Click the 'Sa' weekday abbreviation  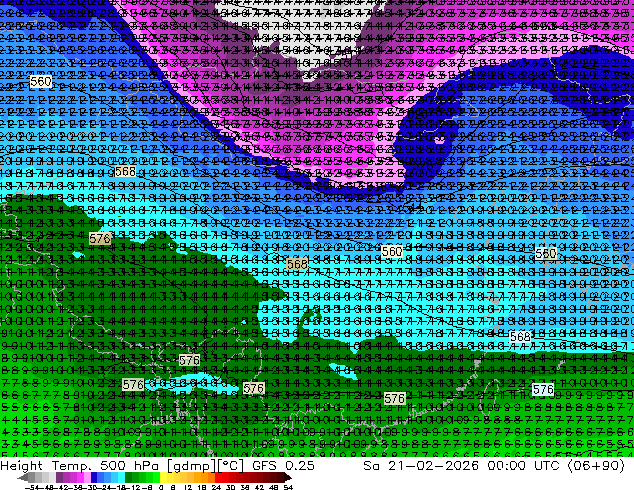tap(371, 465)
